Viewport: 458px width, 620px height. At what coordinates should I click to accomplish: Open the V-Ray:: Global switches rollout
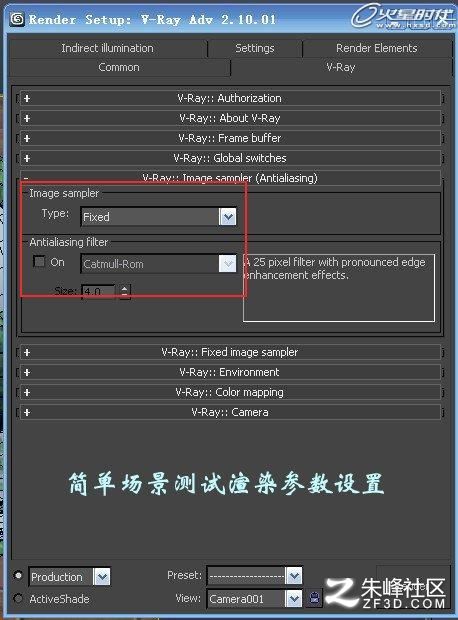click(x=230, y=158)
